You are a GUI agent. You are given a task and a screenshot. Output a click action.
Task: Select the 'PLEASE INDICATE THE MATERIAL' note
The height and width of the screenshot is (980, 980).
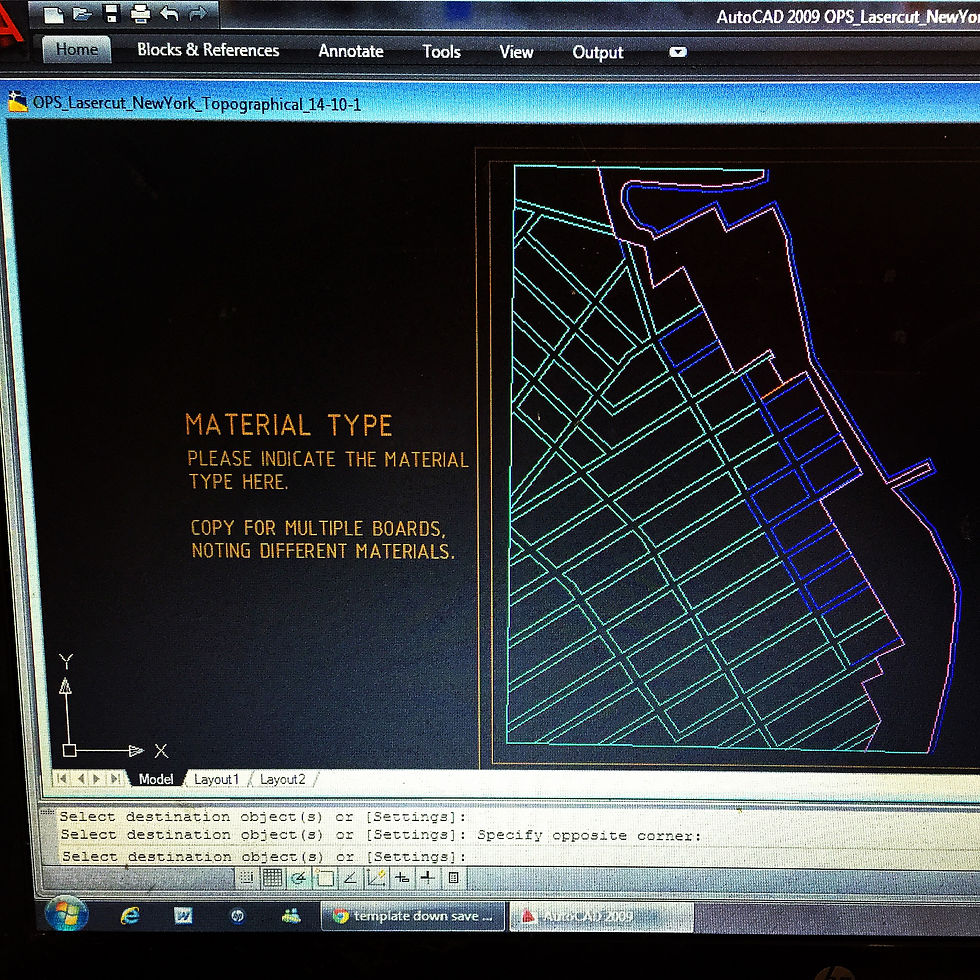click(x=328, y=459)
